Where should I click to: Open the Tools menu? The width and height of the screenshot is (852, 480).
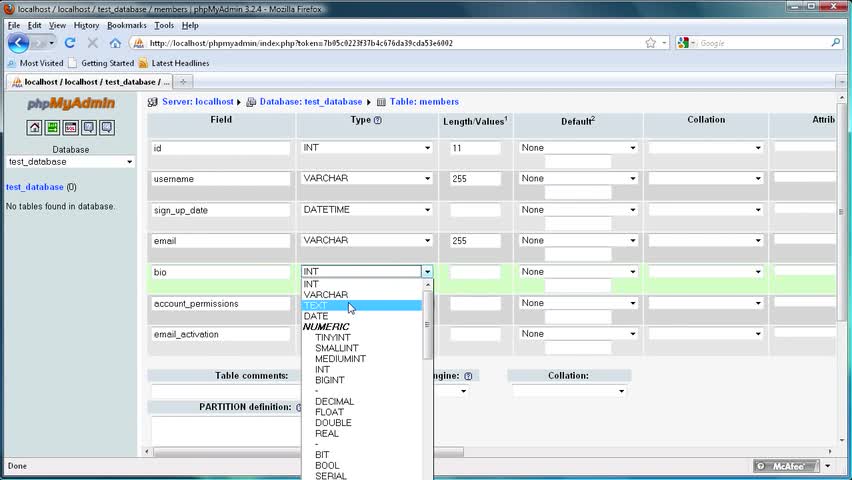coord(164,26)
